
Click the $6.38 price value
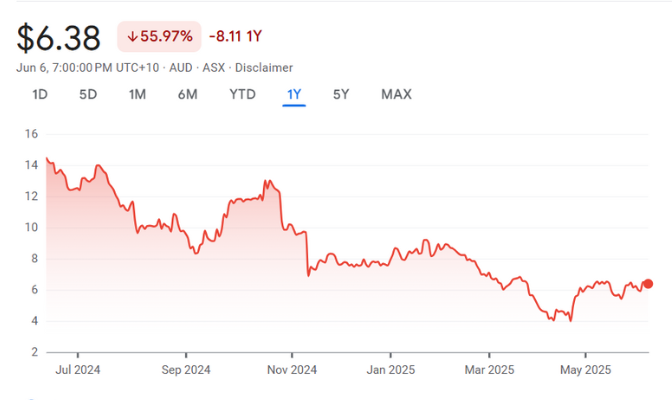point(59,38)
